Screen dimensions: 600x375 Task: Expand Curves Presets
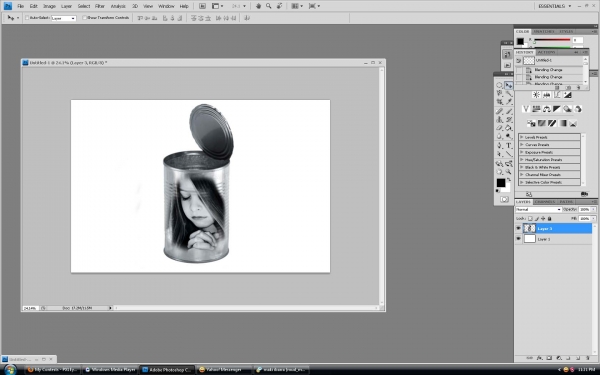[522, 145]
